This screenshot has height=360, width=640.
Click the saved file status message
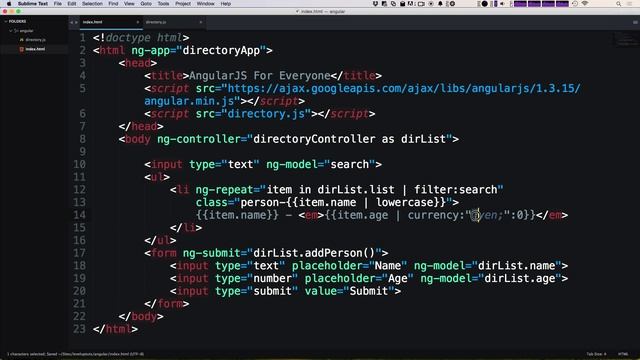(x=76, y=354)
